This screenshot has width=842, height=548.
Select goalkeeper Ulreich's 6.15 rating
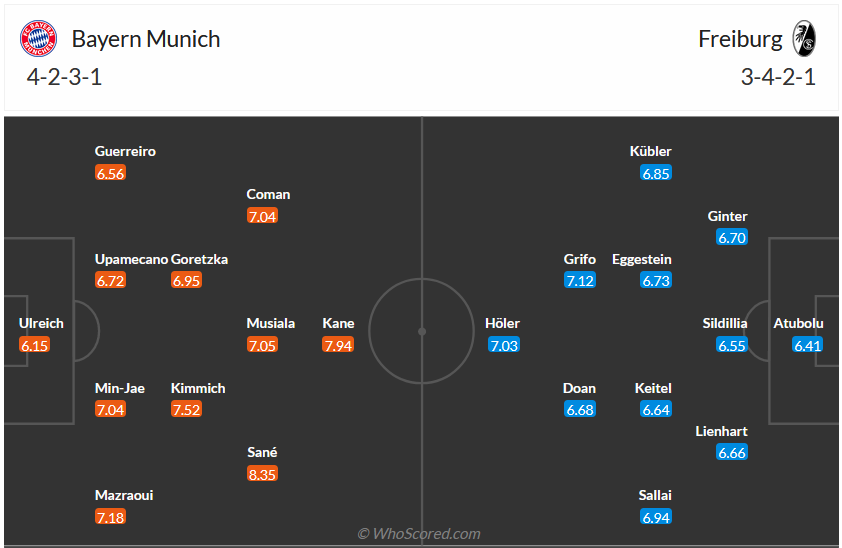(34, 345)
